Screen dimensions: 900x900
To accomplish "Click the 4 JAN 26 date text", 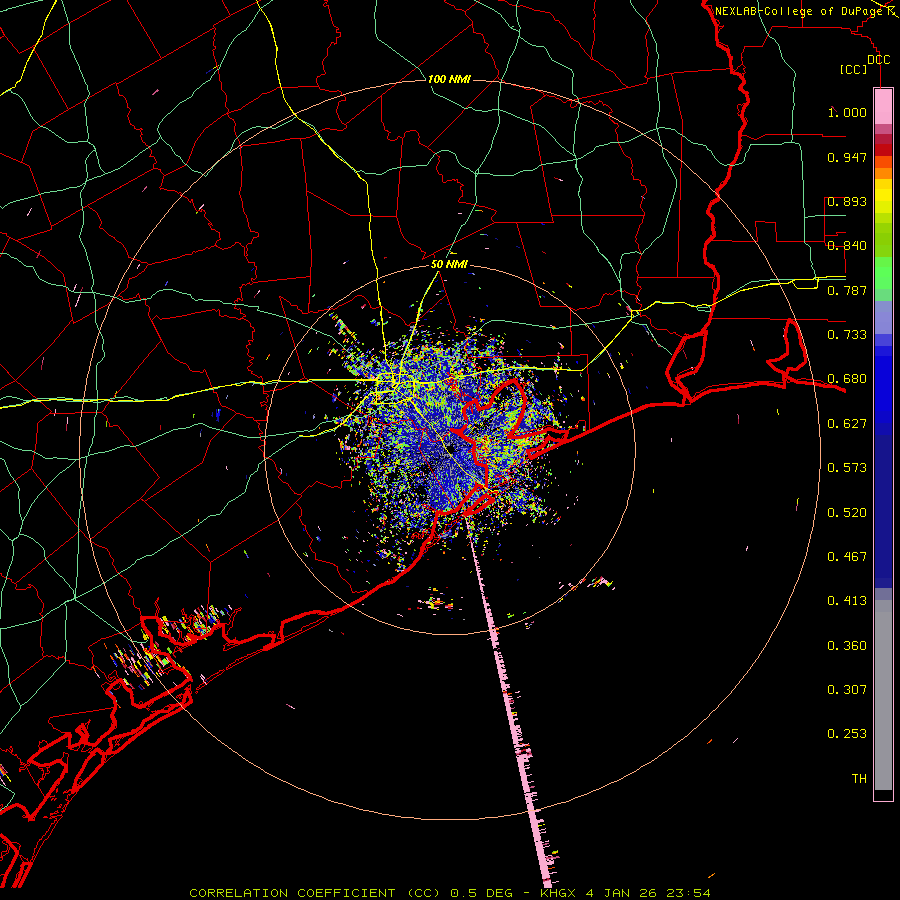I will (621, 893).
